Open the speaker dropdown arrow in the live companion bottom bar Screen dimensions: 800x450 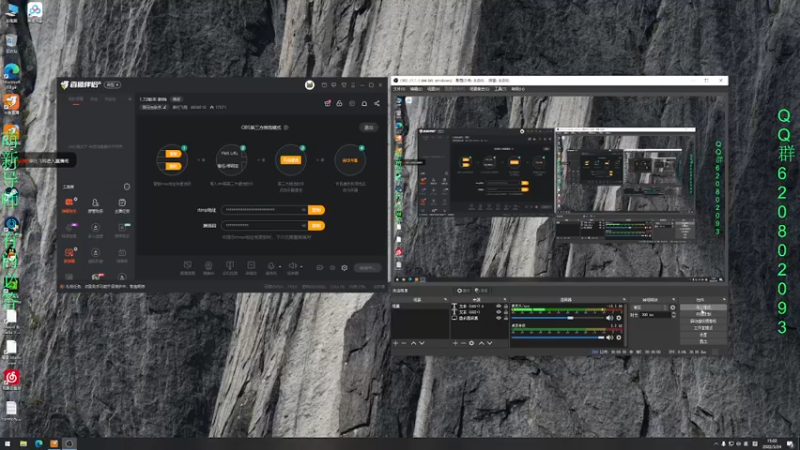pos(302,266)
